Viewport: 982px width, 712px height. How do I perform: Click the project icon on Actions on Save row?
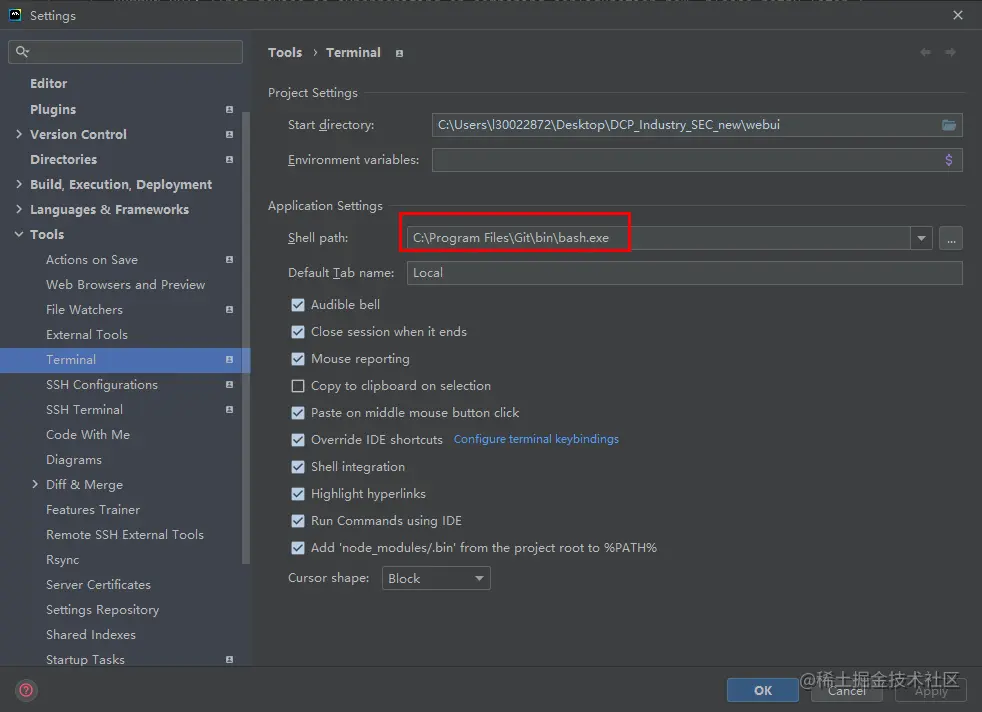[x=229, y=259]
